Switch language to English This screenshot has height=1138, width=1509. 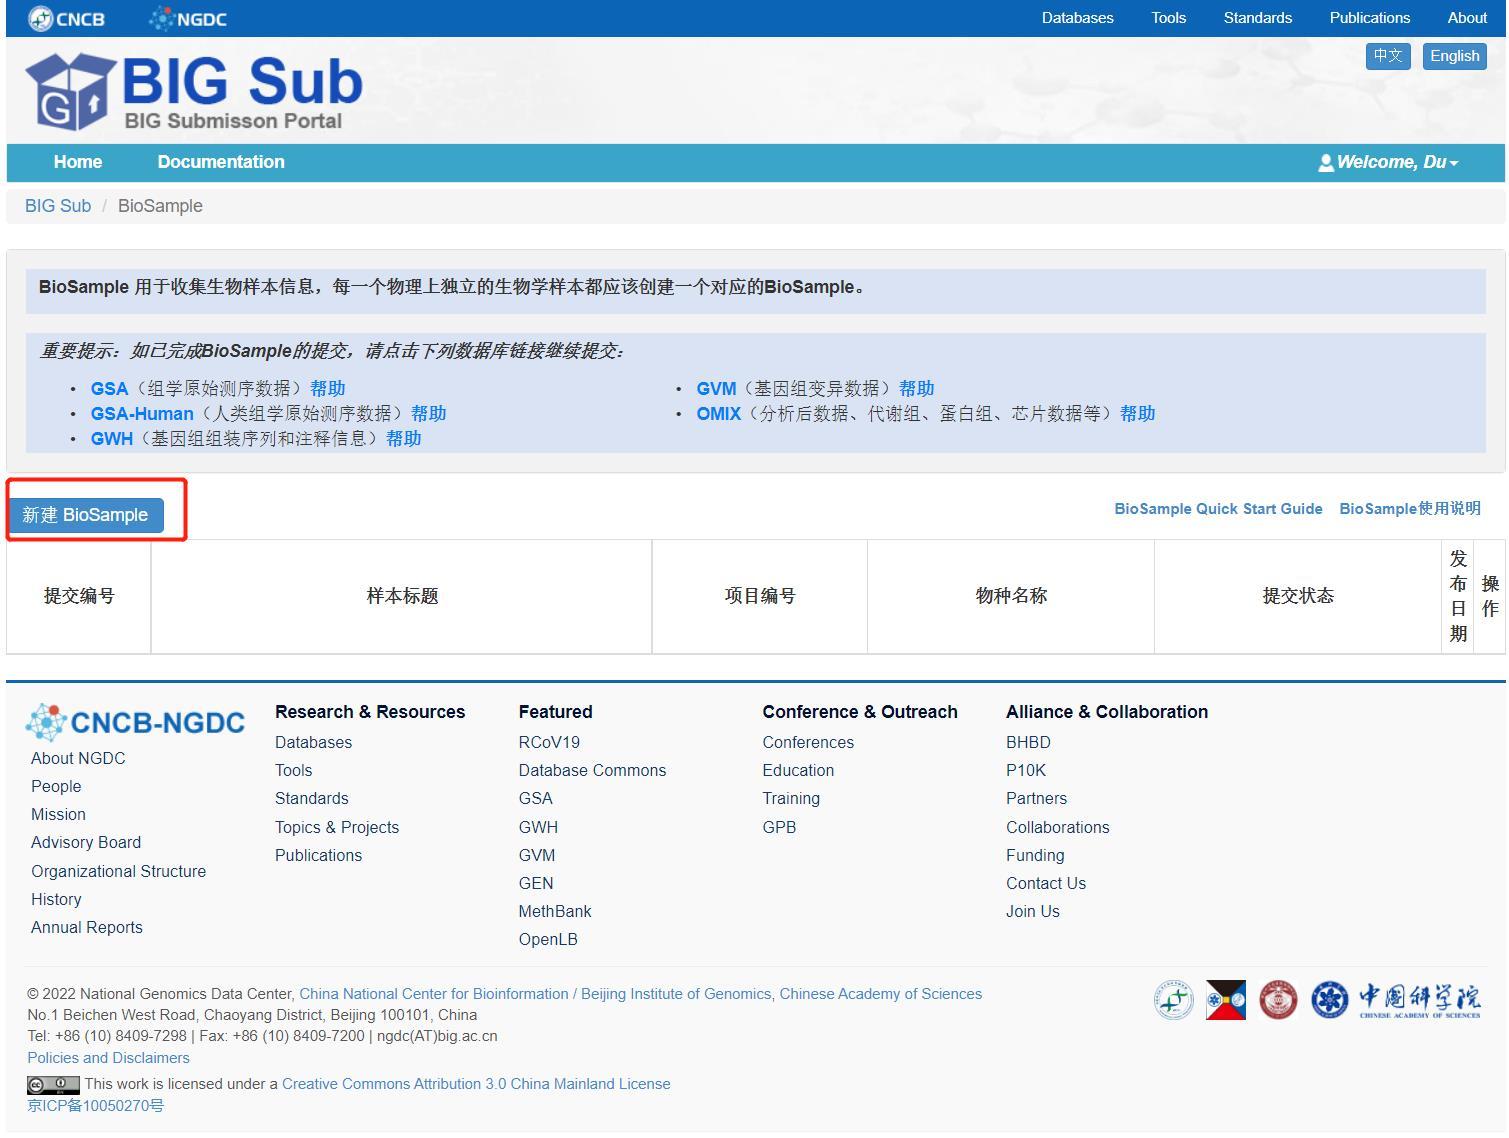pyautogui.click(x=1454, y=56)
